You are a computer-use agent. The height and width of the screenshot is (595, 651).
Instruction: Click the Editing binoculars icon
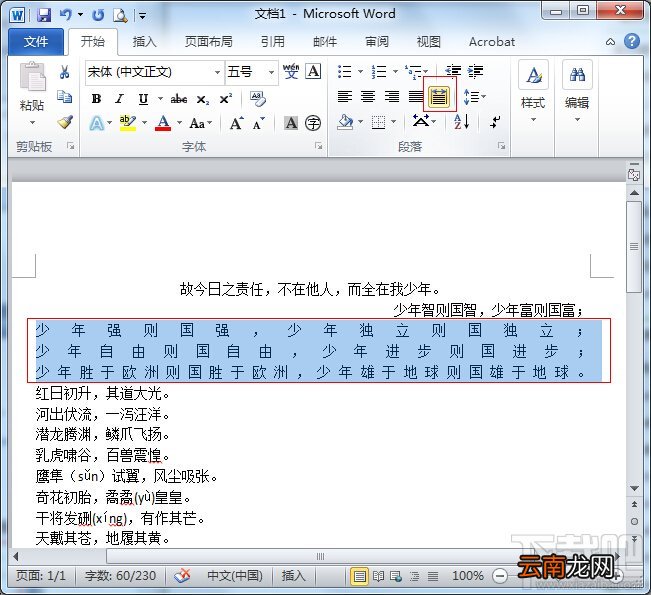[x=577, y=75]
